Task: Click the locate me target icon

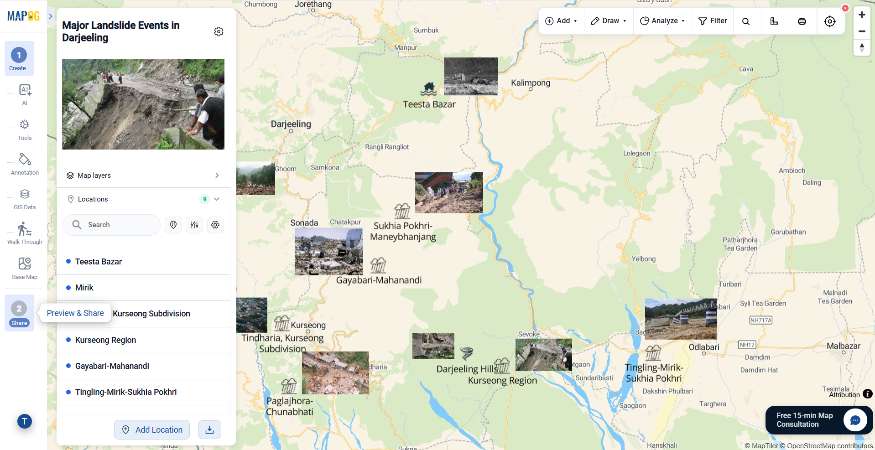Action: [x=830, y=21]
